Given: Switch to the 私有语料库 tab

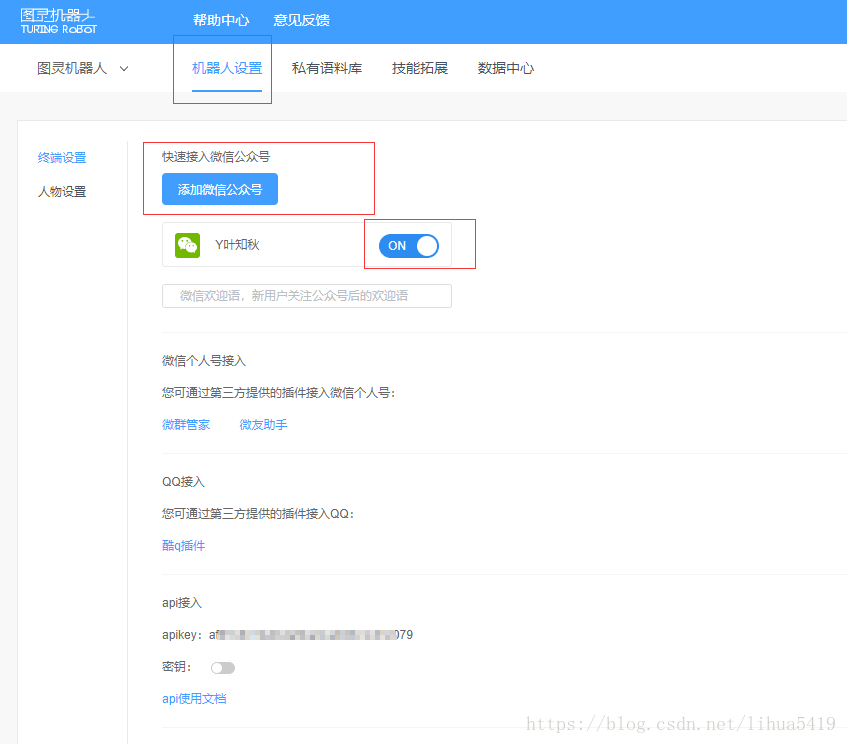Looking at the screenshot, I should [x=327, y=69].
